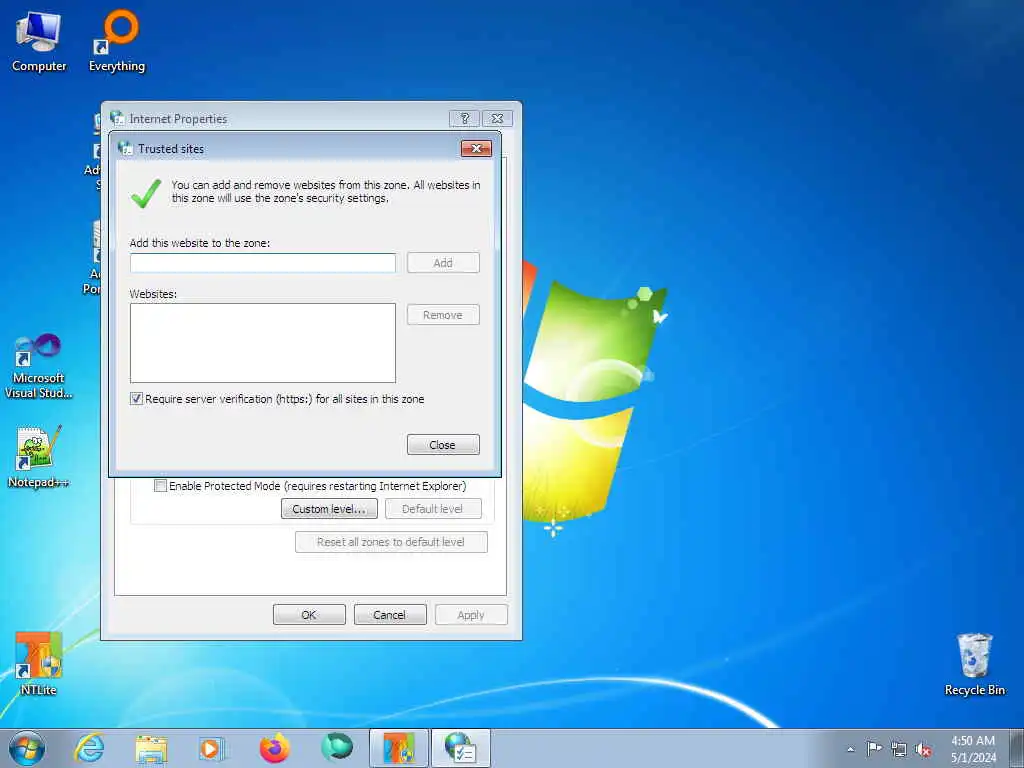Open the Recycle Bin
Screen dimensions: 1024x768
click(x=974, y=664)
